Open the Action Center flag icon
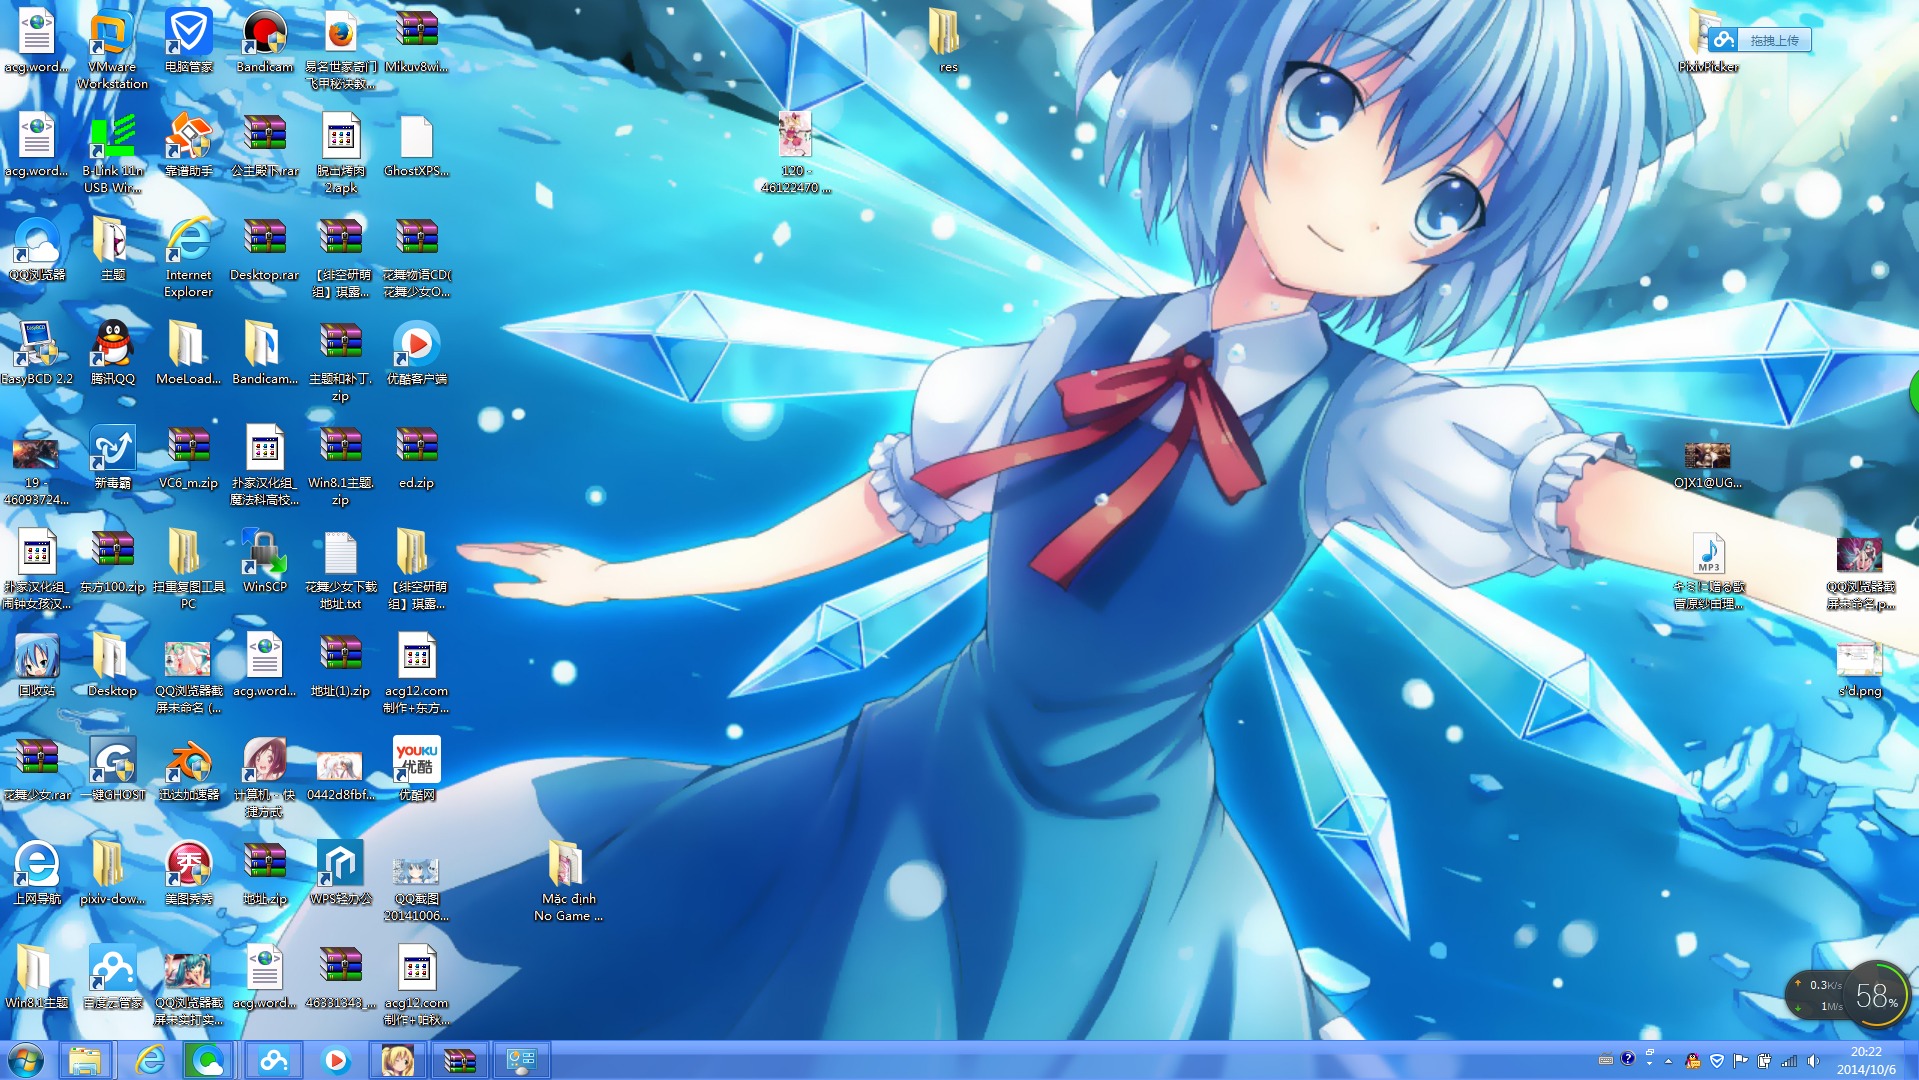Viewport: 1919px width, 1080px height. (1741, 1060)
